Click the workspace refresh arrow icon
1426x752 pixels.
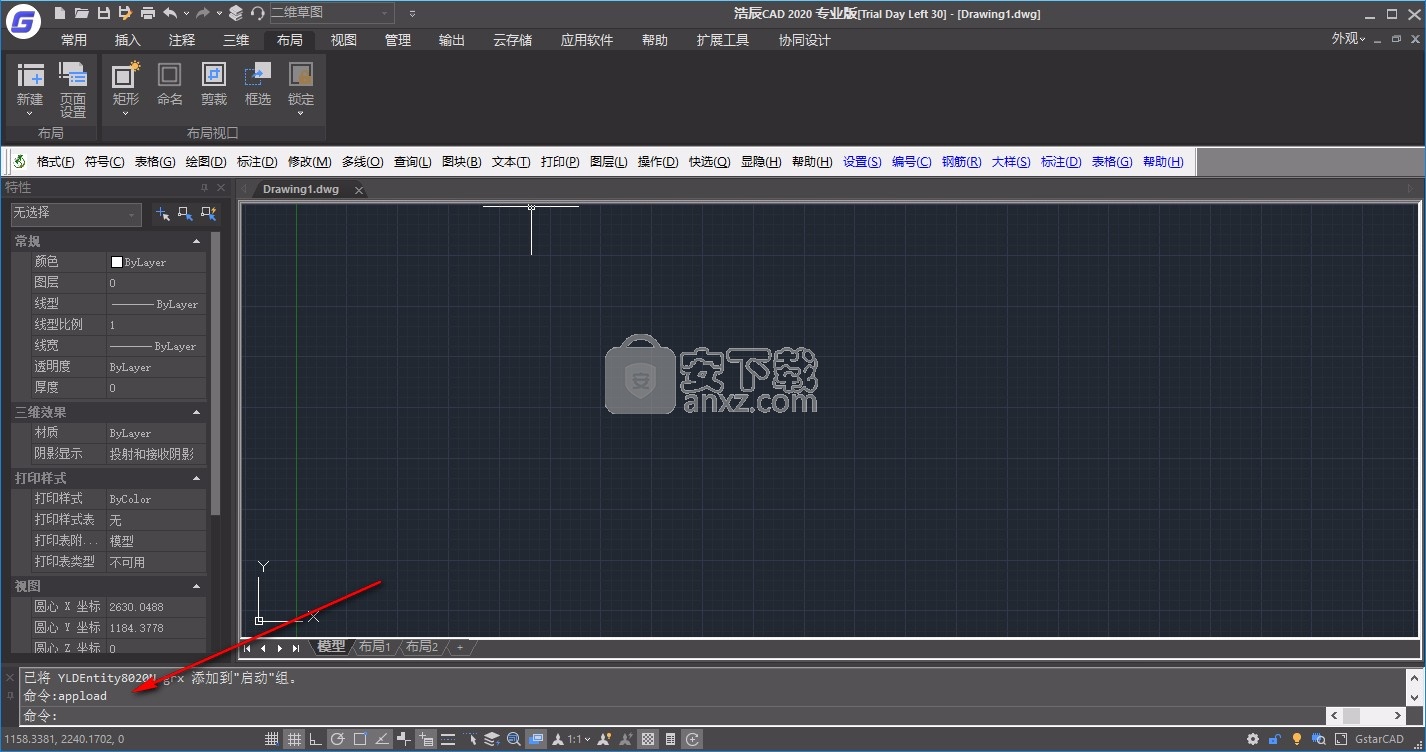pos(258,13)
